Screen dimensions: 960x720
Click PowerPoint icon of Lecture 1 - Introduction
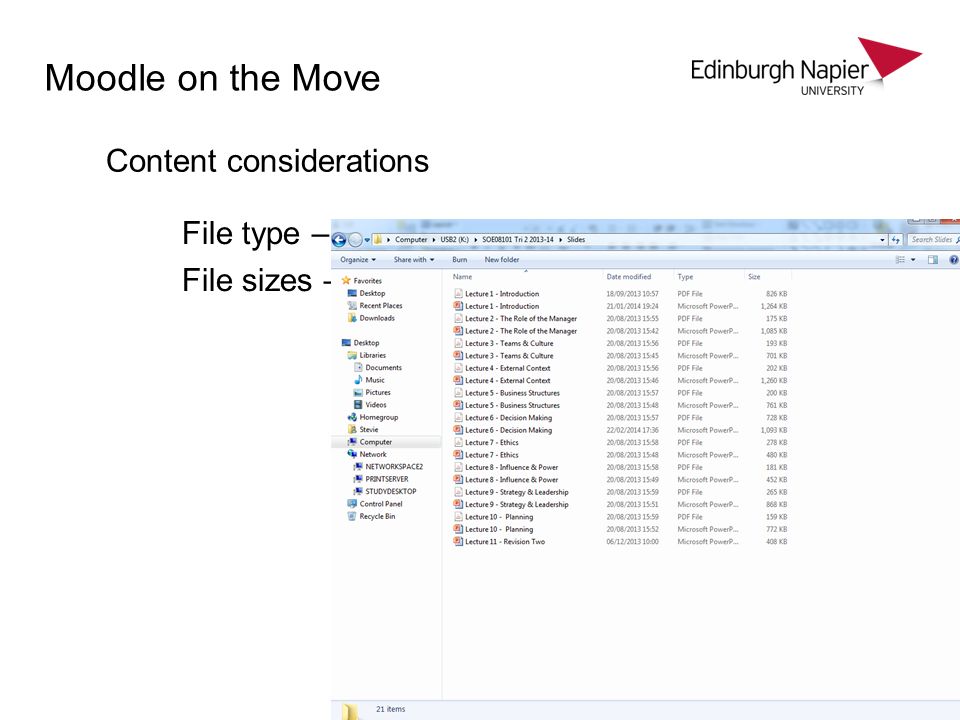coord(458,306)
